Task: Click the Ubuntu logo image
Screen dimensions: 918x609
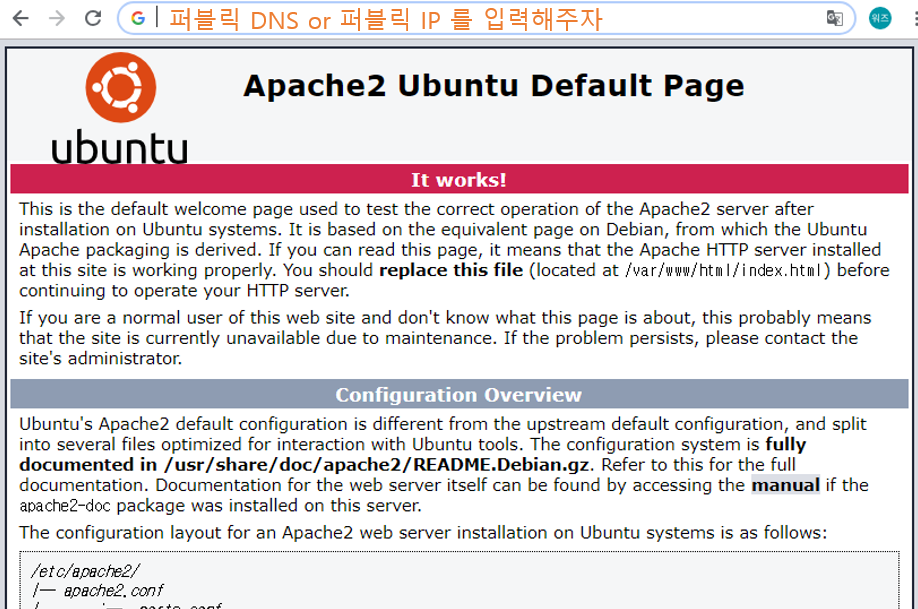Action: coord(121,87)
